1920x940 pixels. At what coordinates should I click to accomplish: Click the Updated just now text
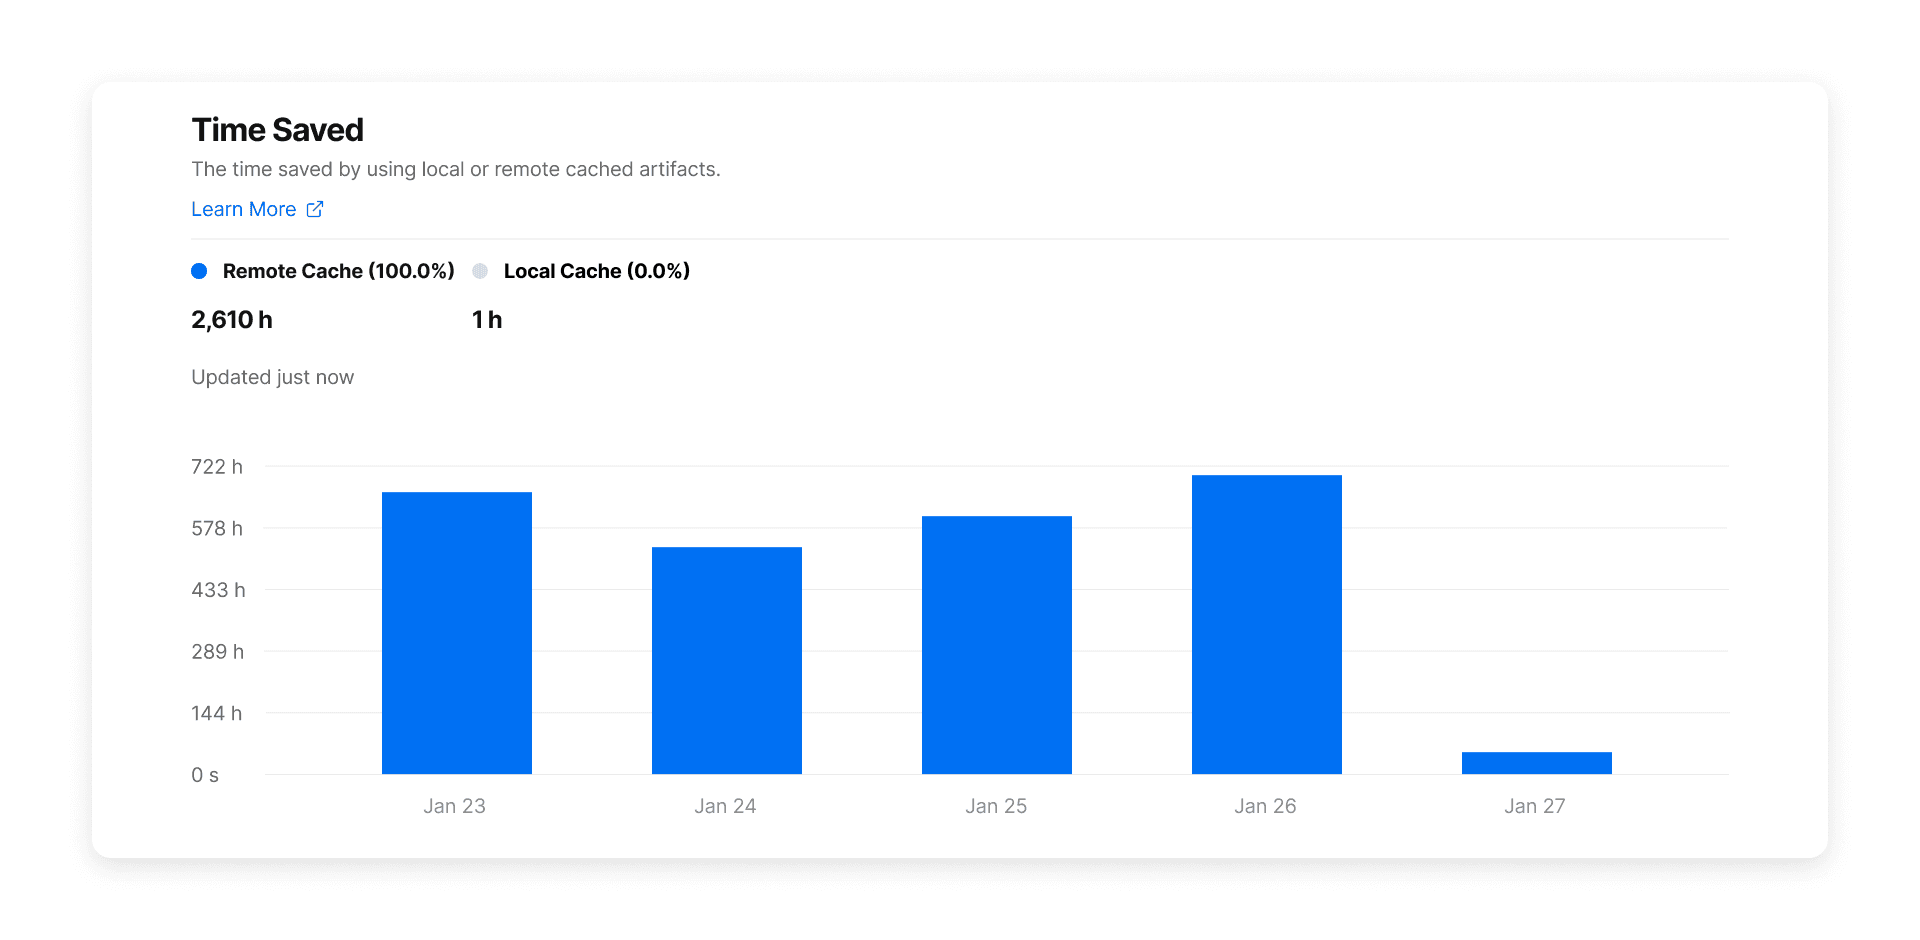[x=272, y=377]
